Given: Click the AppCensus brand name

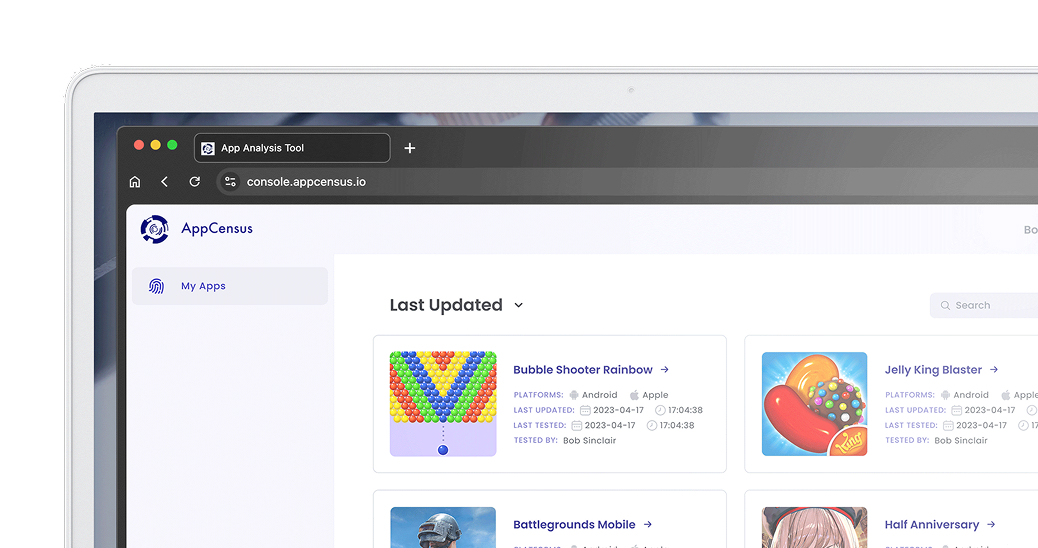Looking at the screenshot, I should point(216,228).
